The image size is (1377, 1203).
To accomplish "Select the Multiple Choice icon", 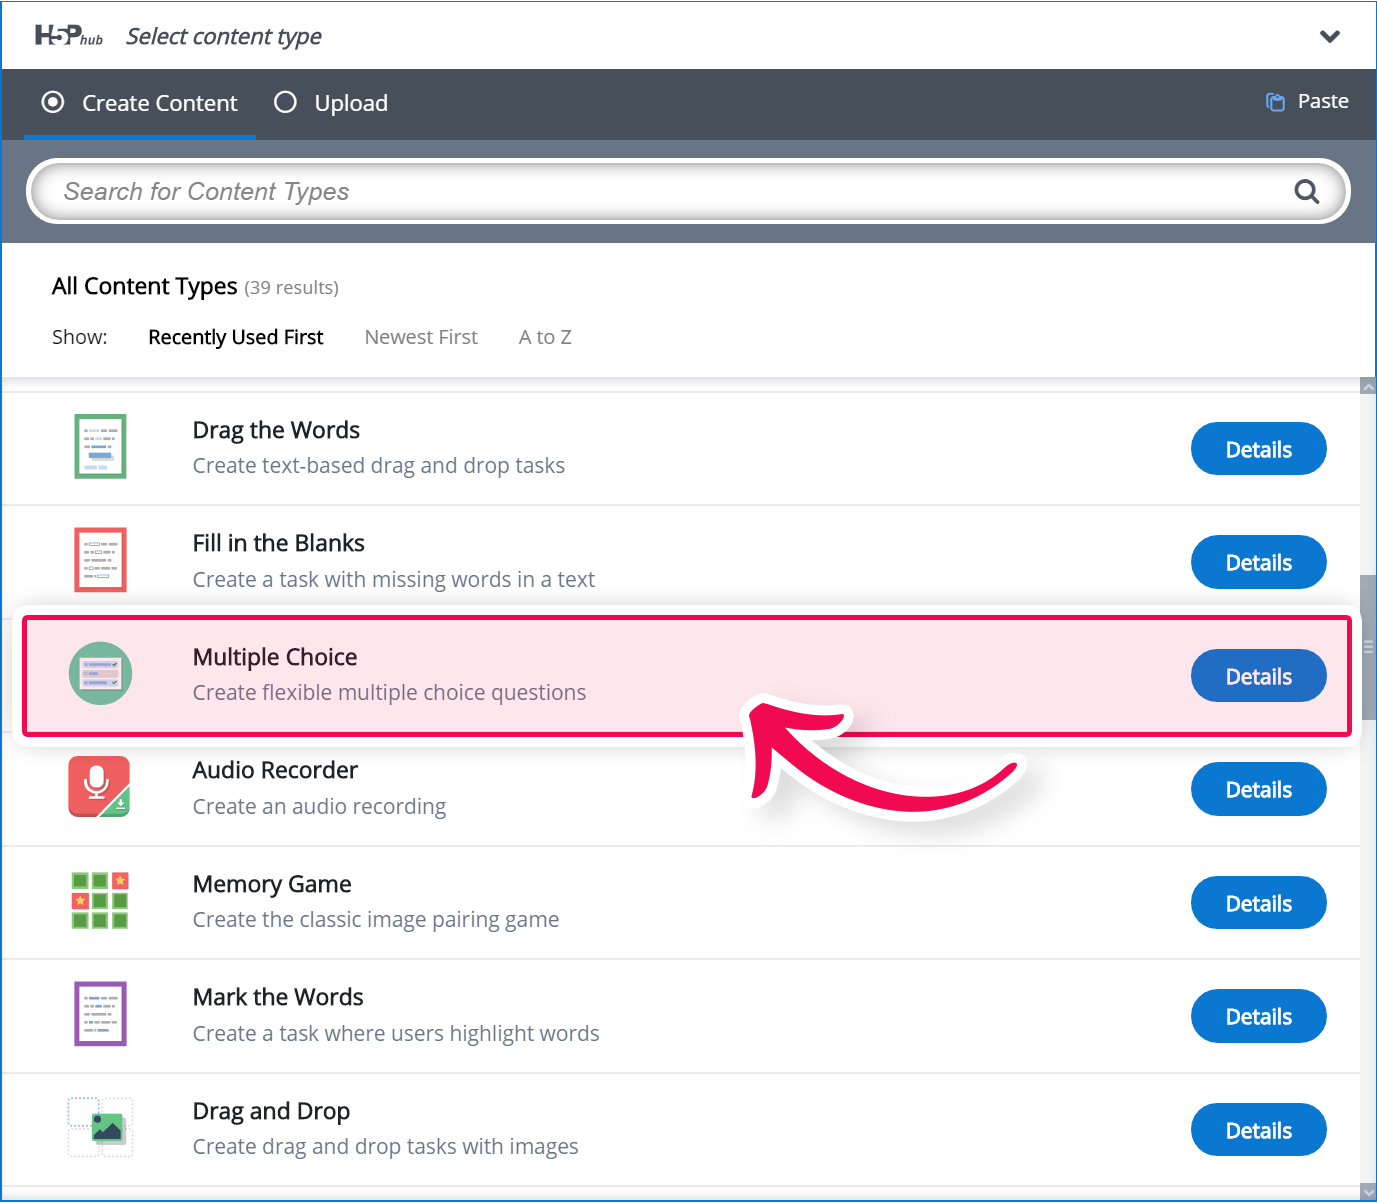I will coord(100,673).
